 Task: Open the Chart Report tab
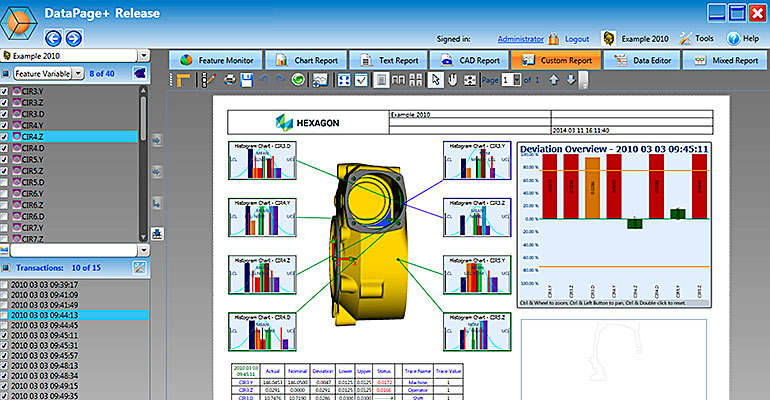[307, 60]
